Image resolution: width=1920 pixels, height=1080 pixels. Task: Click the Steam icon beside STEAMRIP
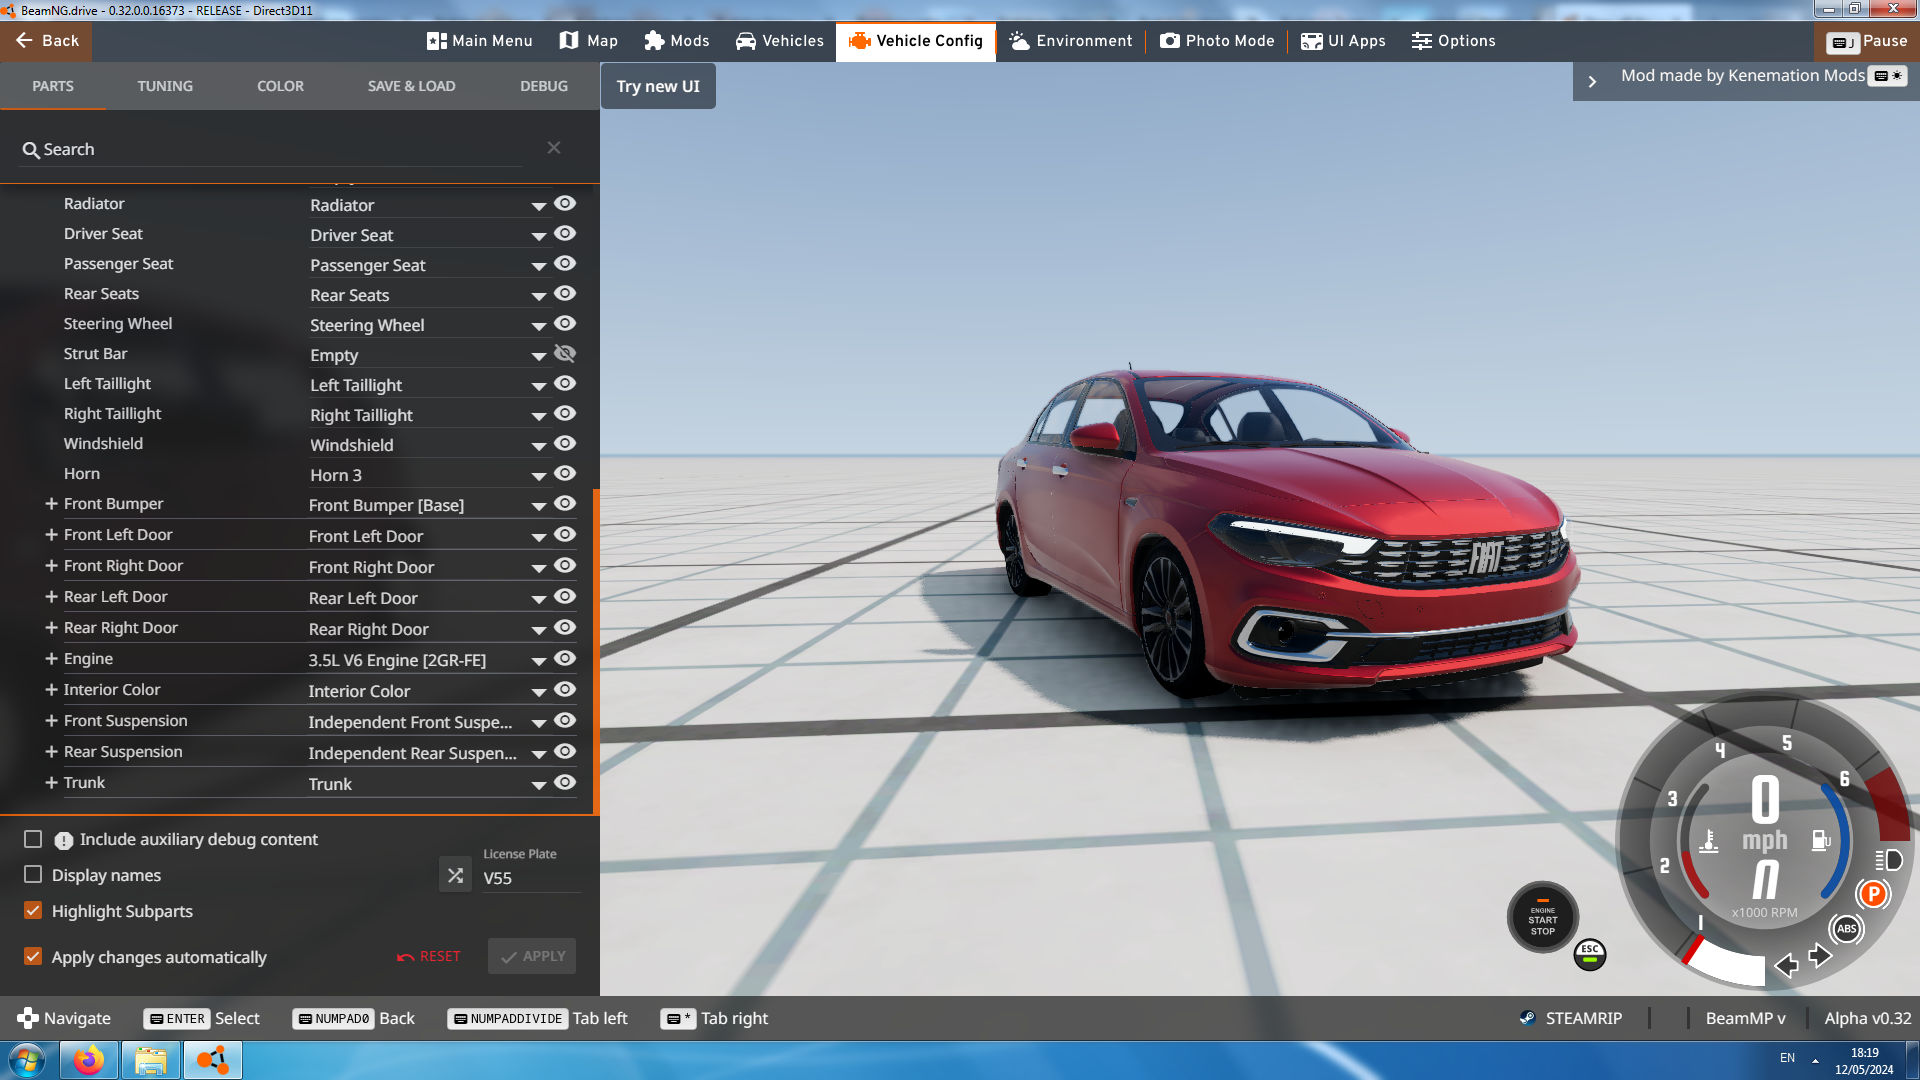[x=1527, y=1018]
